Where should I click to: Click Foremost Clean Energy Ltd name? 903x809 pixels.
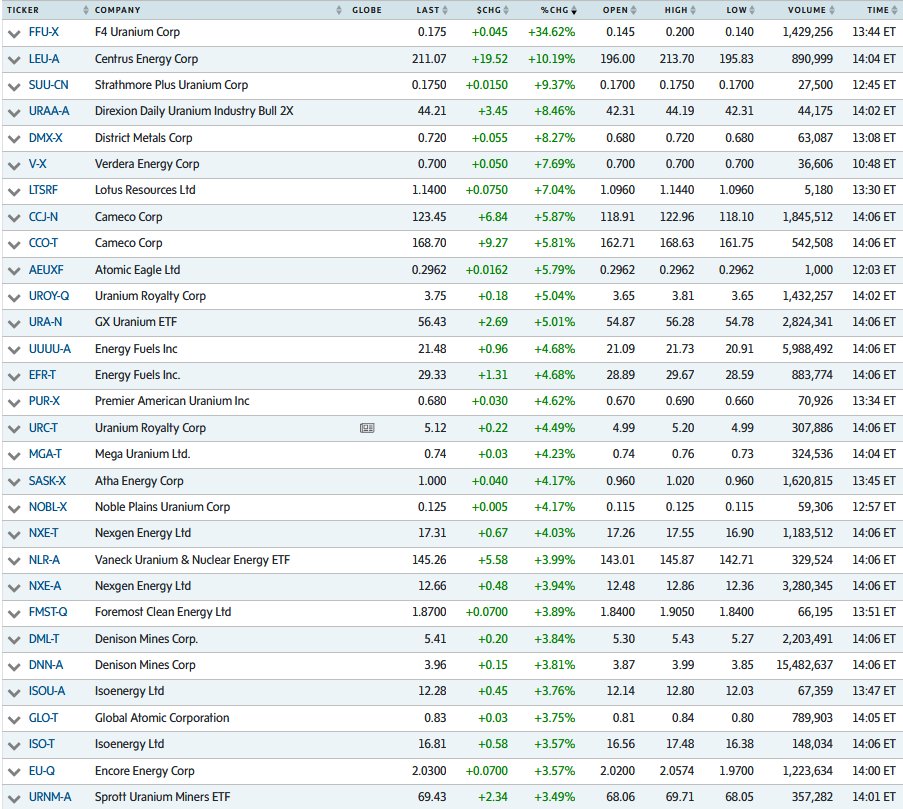163,612
